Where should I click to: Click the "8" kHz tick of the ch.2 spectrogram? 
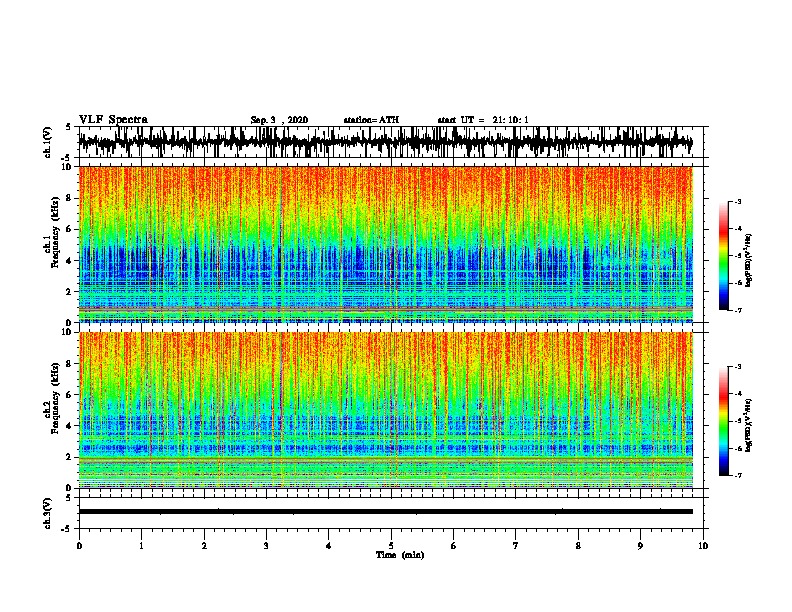[69, 364]
